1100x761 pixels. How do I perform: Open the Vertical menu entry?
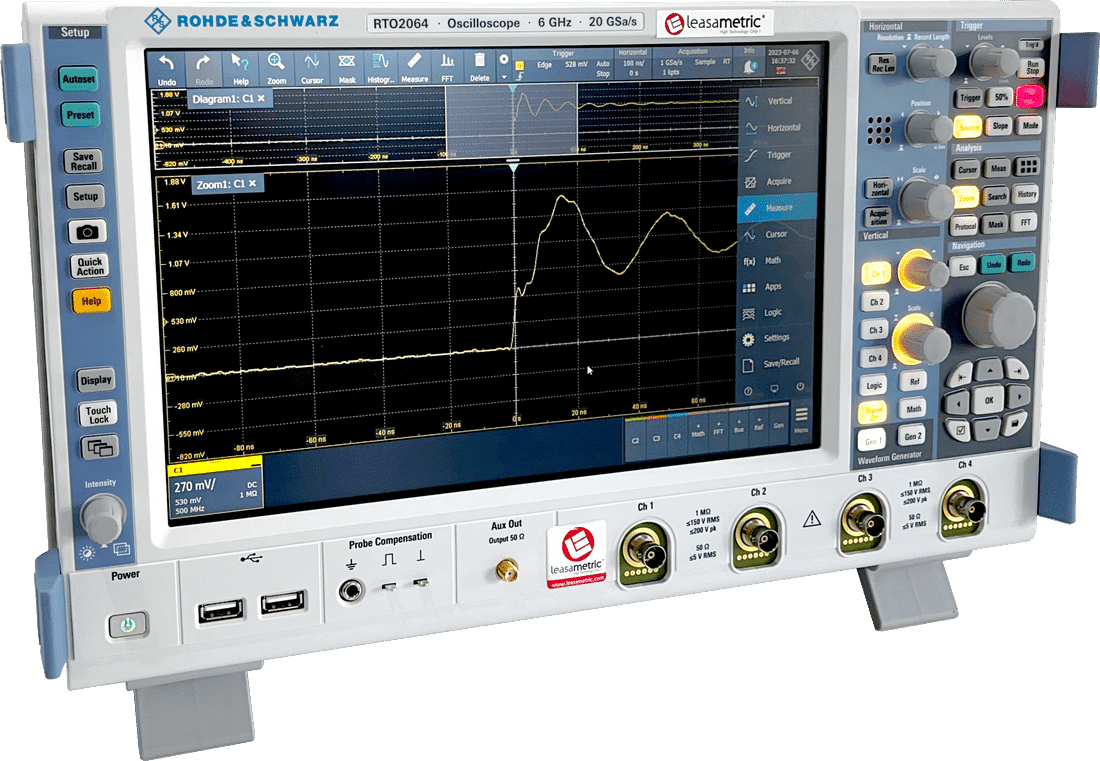pyautogui.click(x=777, y=101)
